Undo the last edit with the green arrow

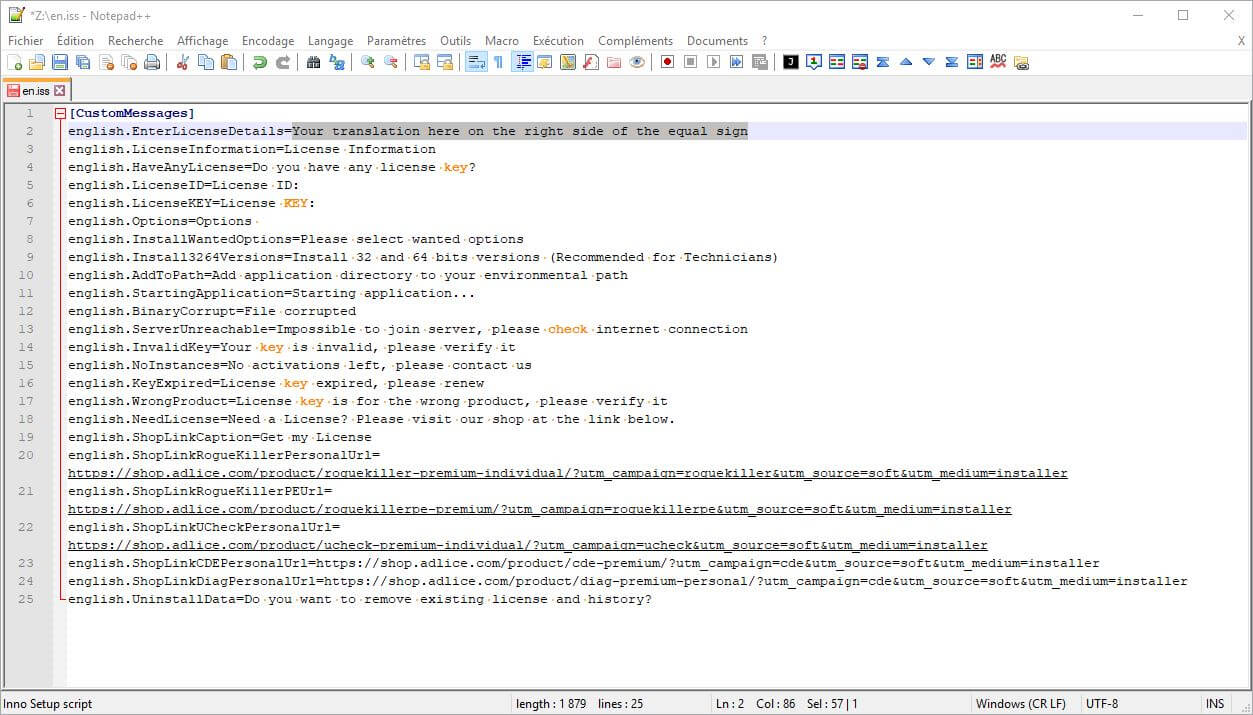pyautogui.click(x=259, y=63)
